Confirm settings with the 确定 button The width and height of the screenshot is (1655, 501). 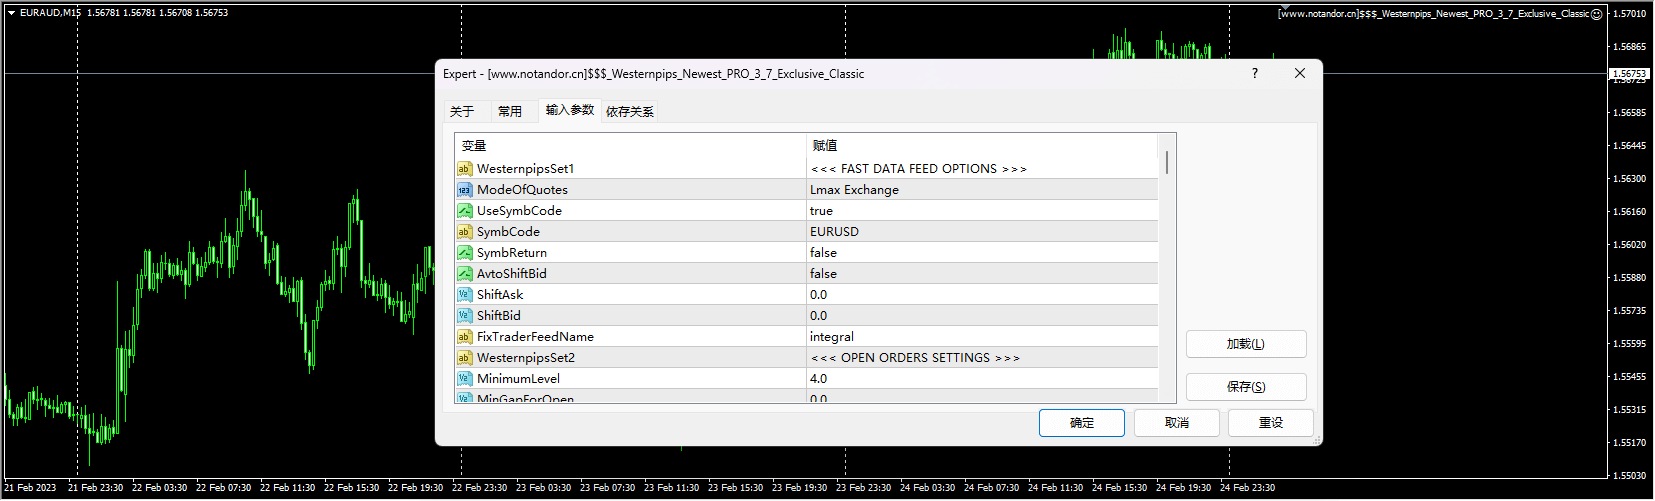click(1081, 423)
